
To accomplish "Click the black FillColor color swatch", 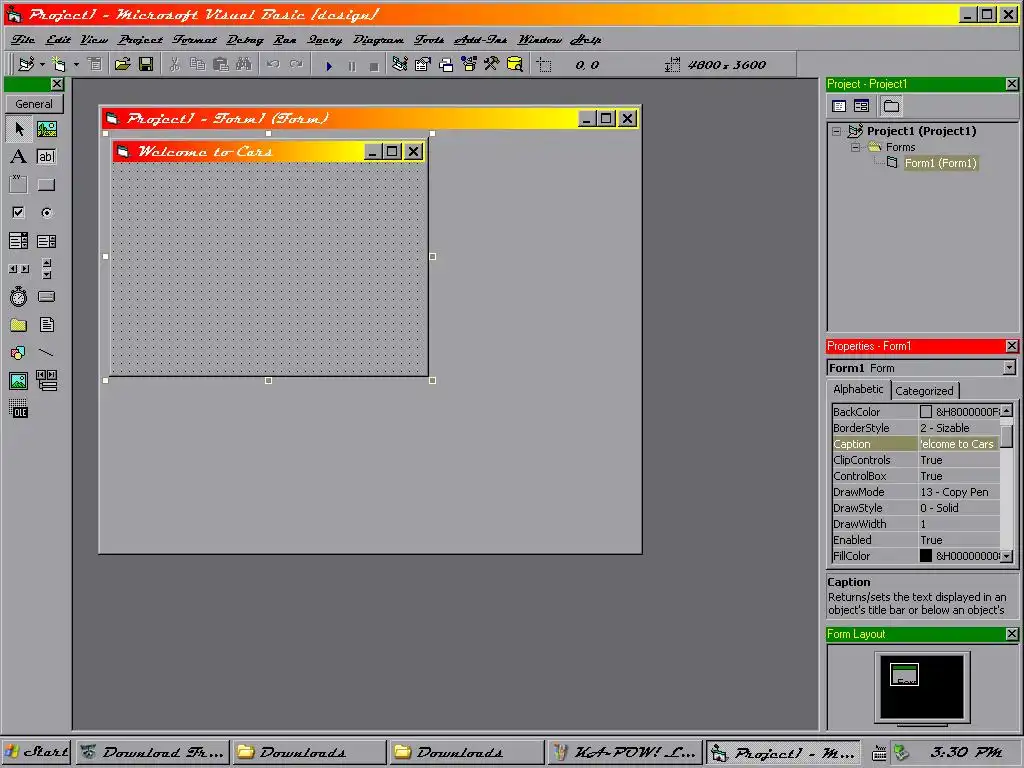I will (925, 556).
